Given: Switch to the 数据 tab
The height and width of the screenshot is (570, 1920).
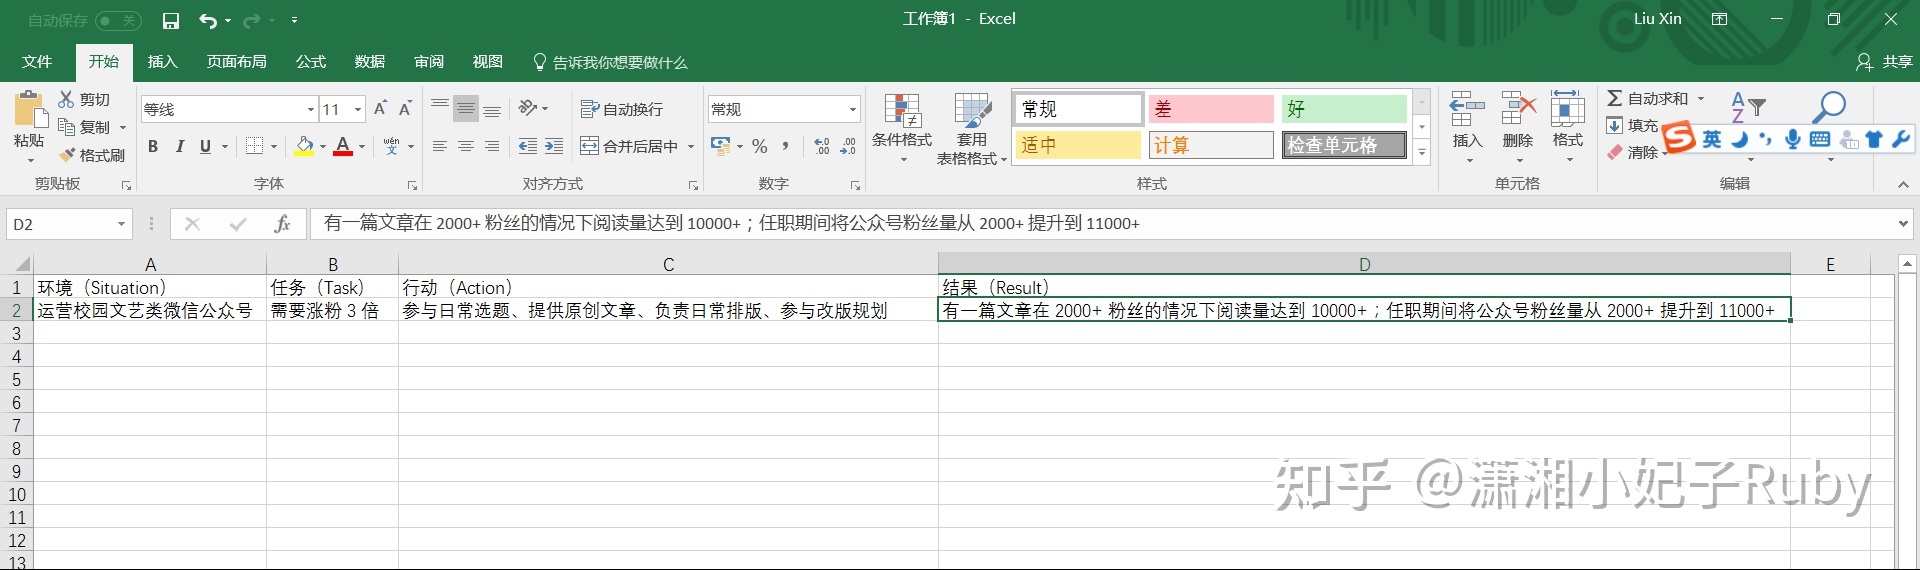Looking at the screenshot, I should (x=370, y=62).
